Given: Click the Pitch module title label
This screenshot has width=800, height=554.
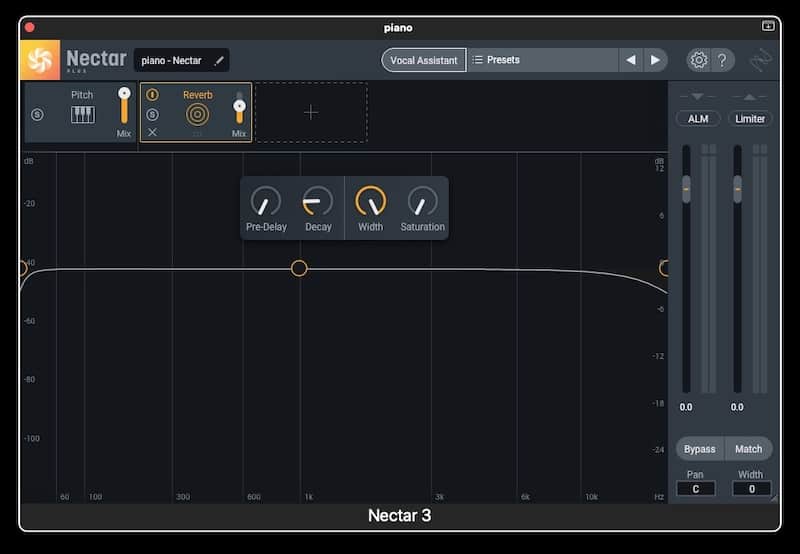Looking at the screenshot, I should click(82, 95).
